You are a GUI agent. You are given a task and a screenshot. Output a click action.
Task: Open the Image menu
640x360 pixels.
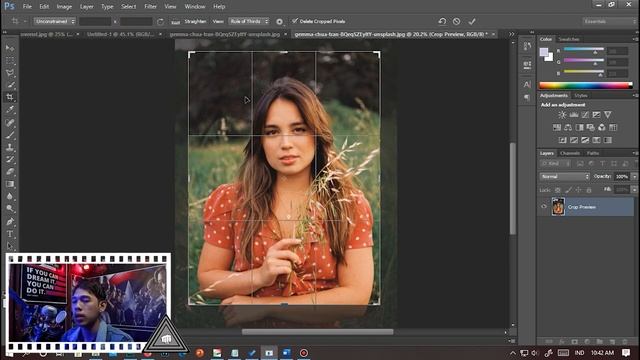(x=64, y=7)
